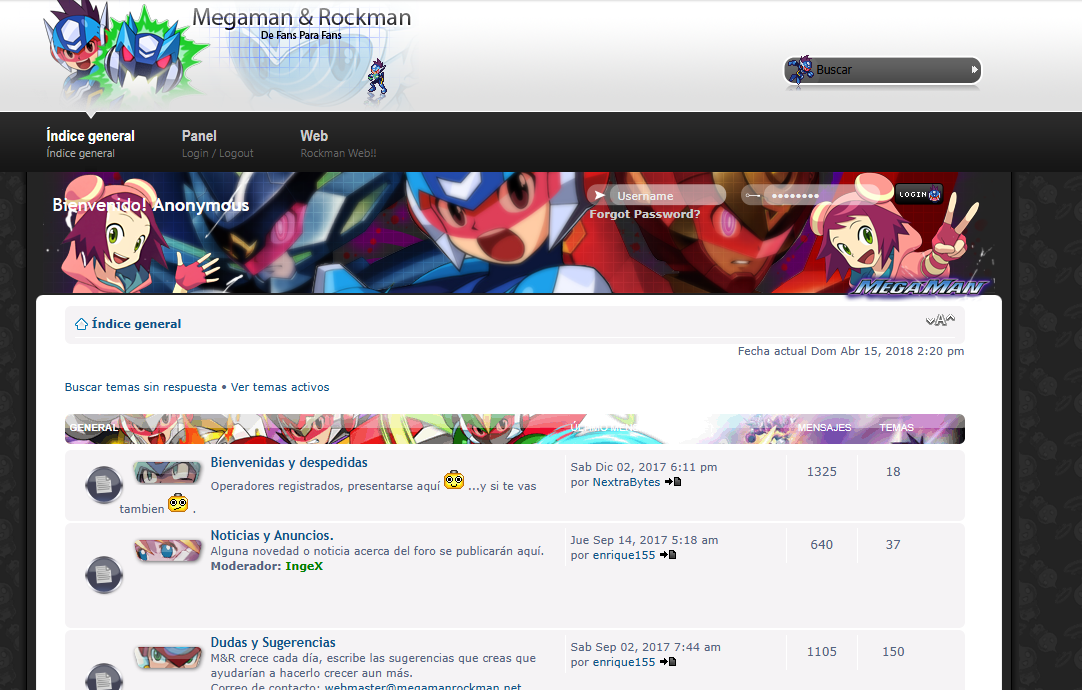Open the Forgot Password? link
The height and width of the screenshot is (690, 1082).
644,214
